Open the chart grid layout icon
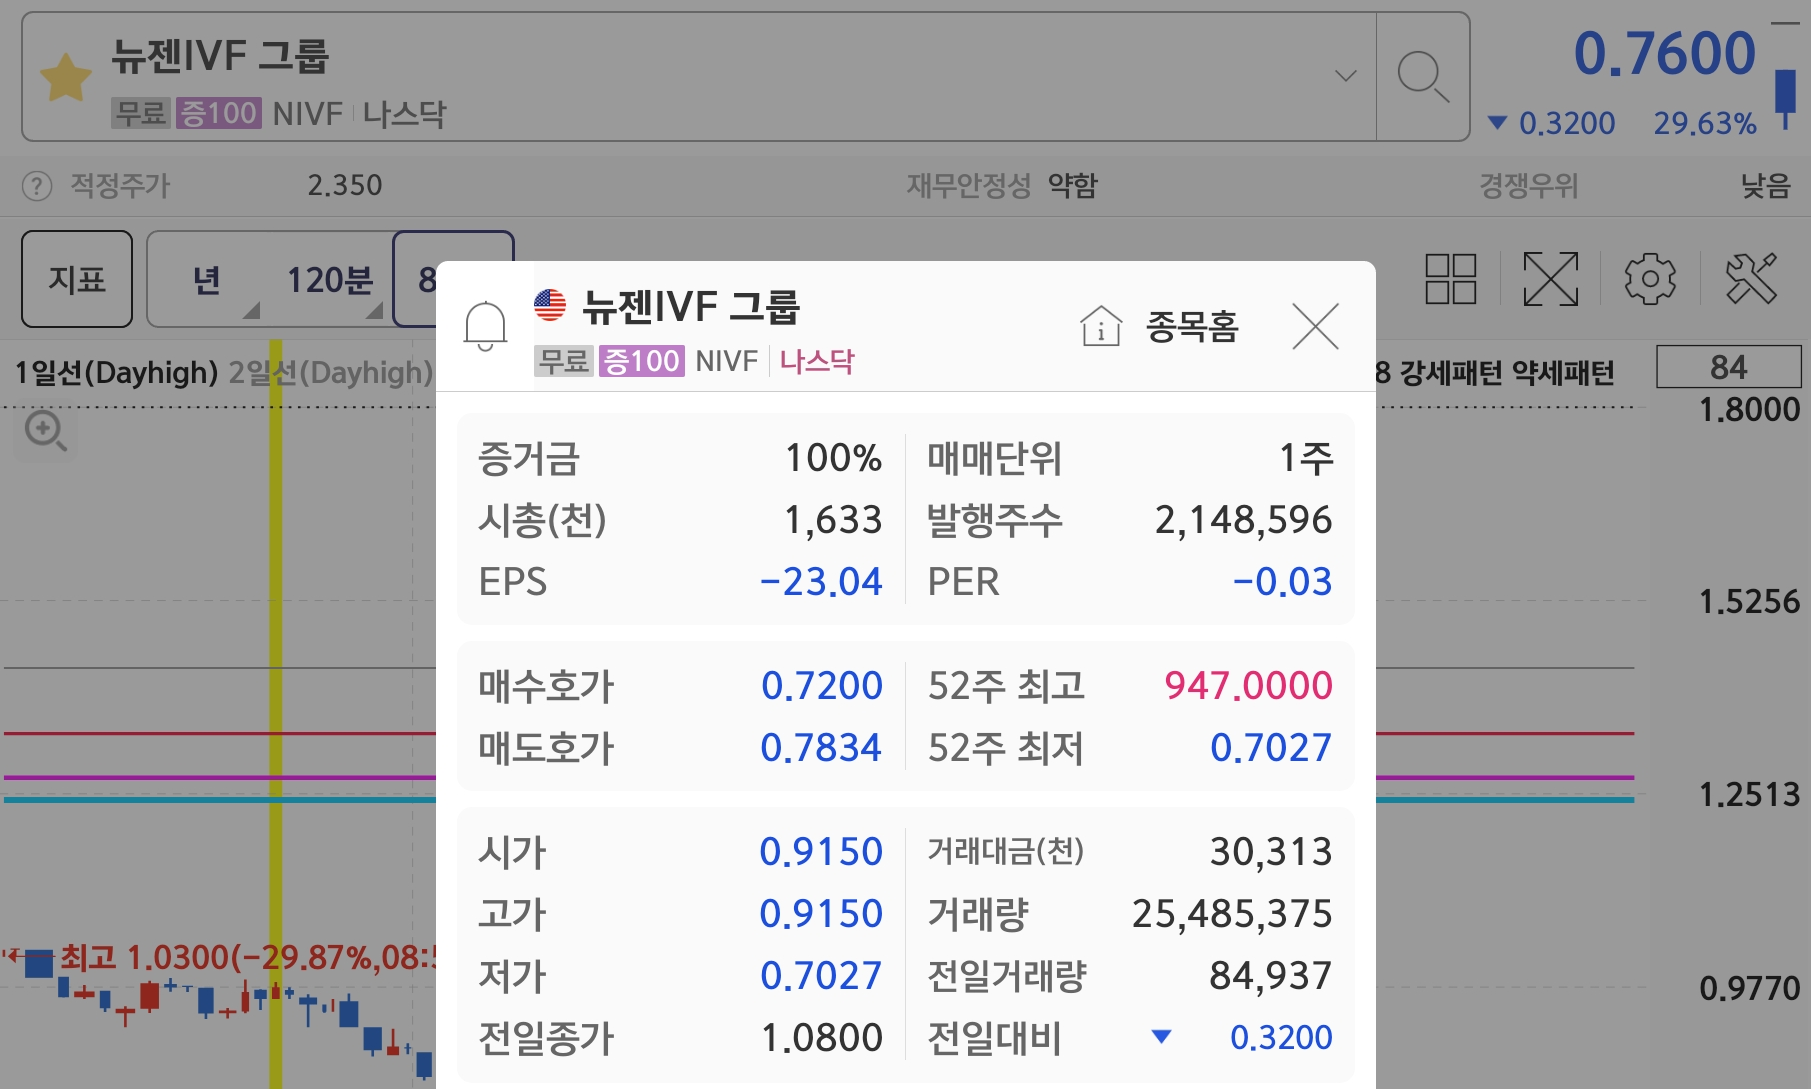Image resolution: width=1811 pixels, height=1089 pixels. pos(1450,279)
